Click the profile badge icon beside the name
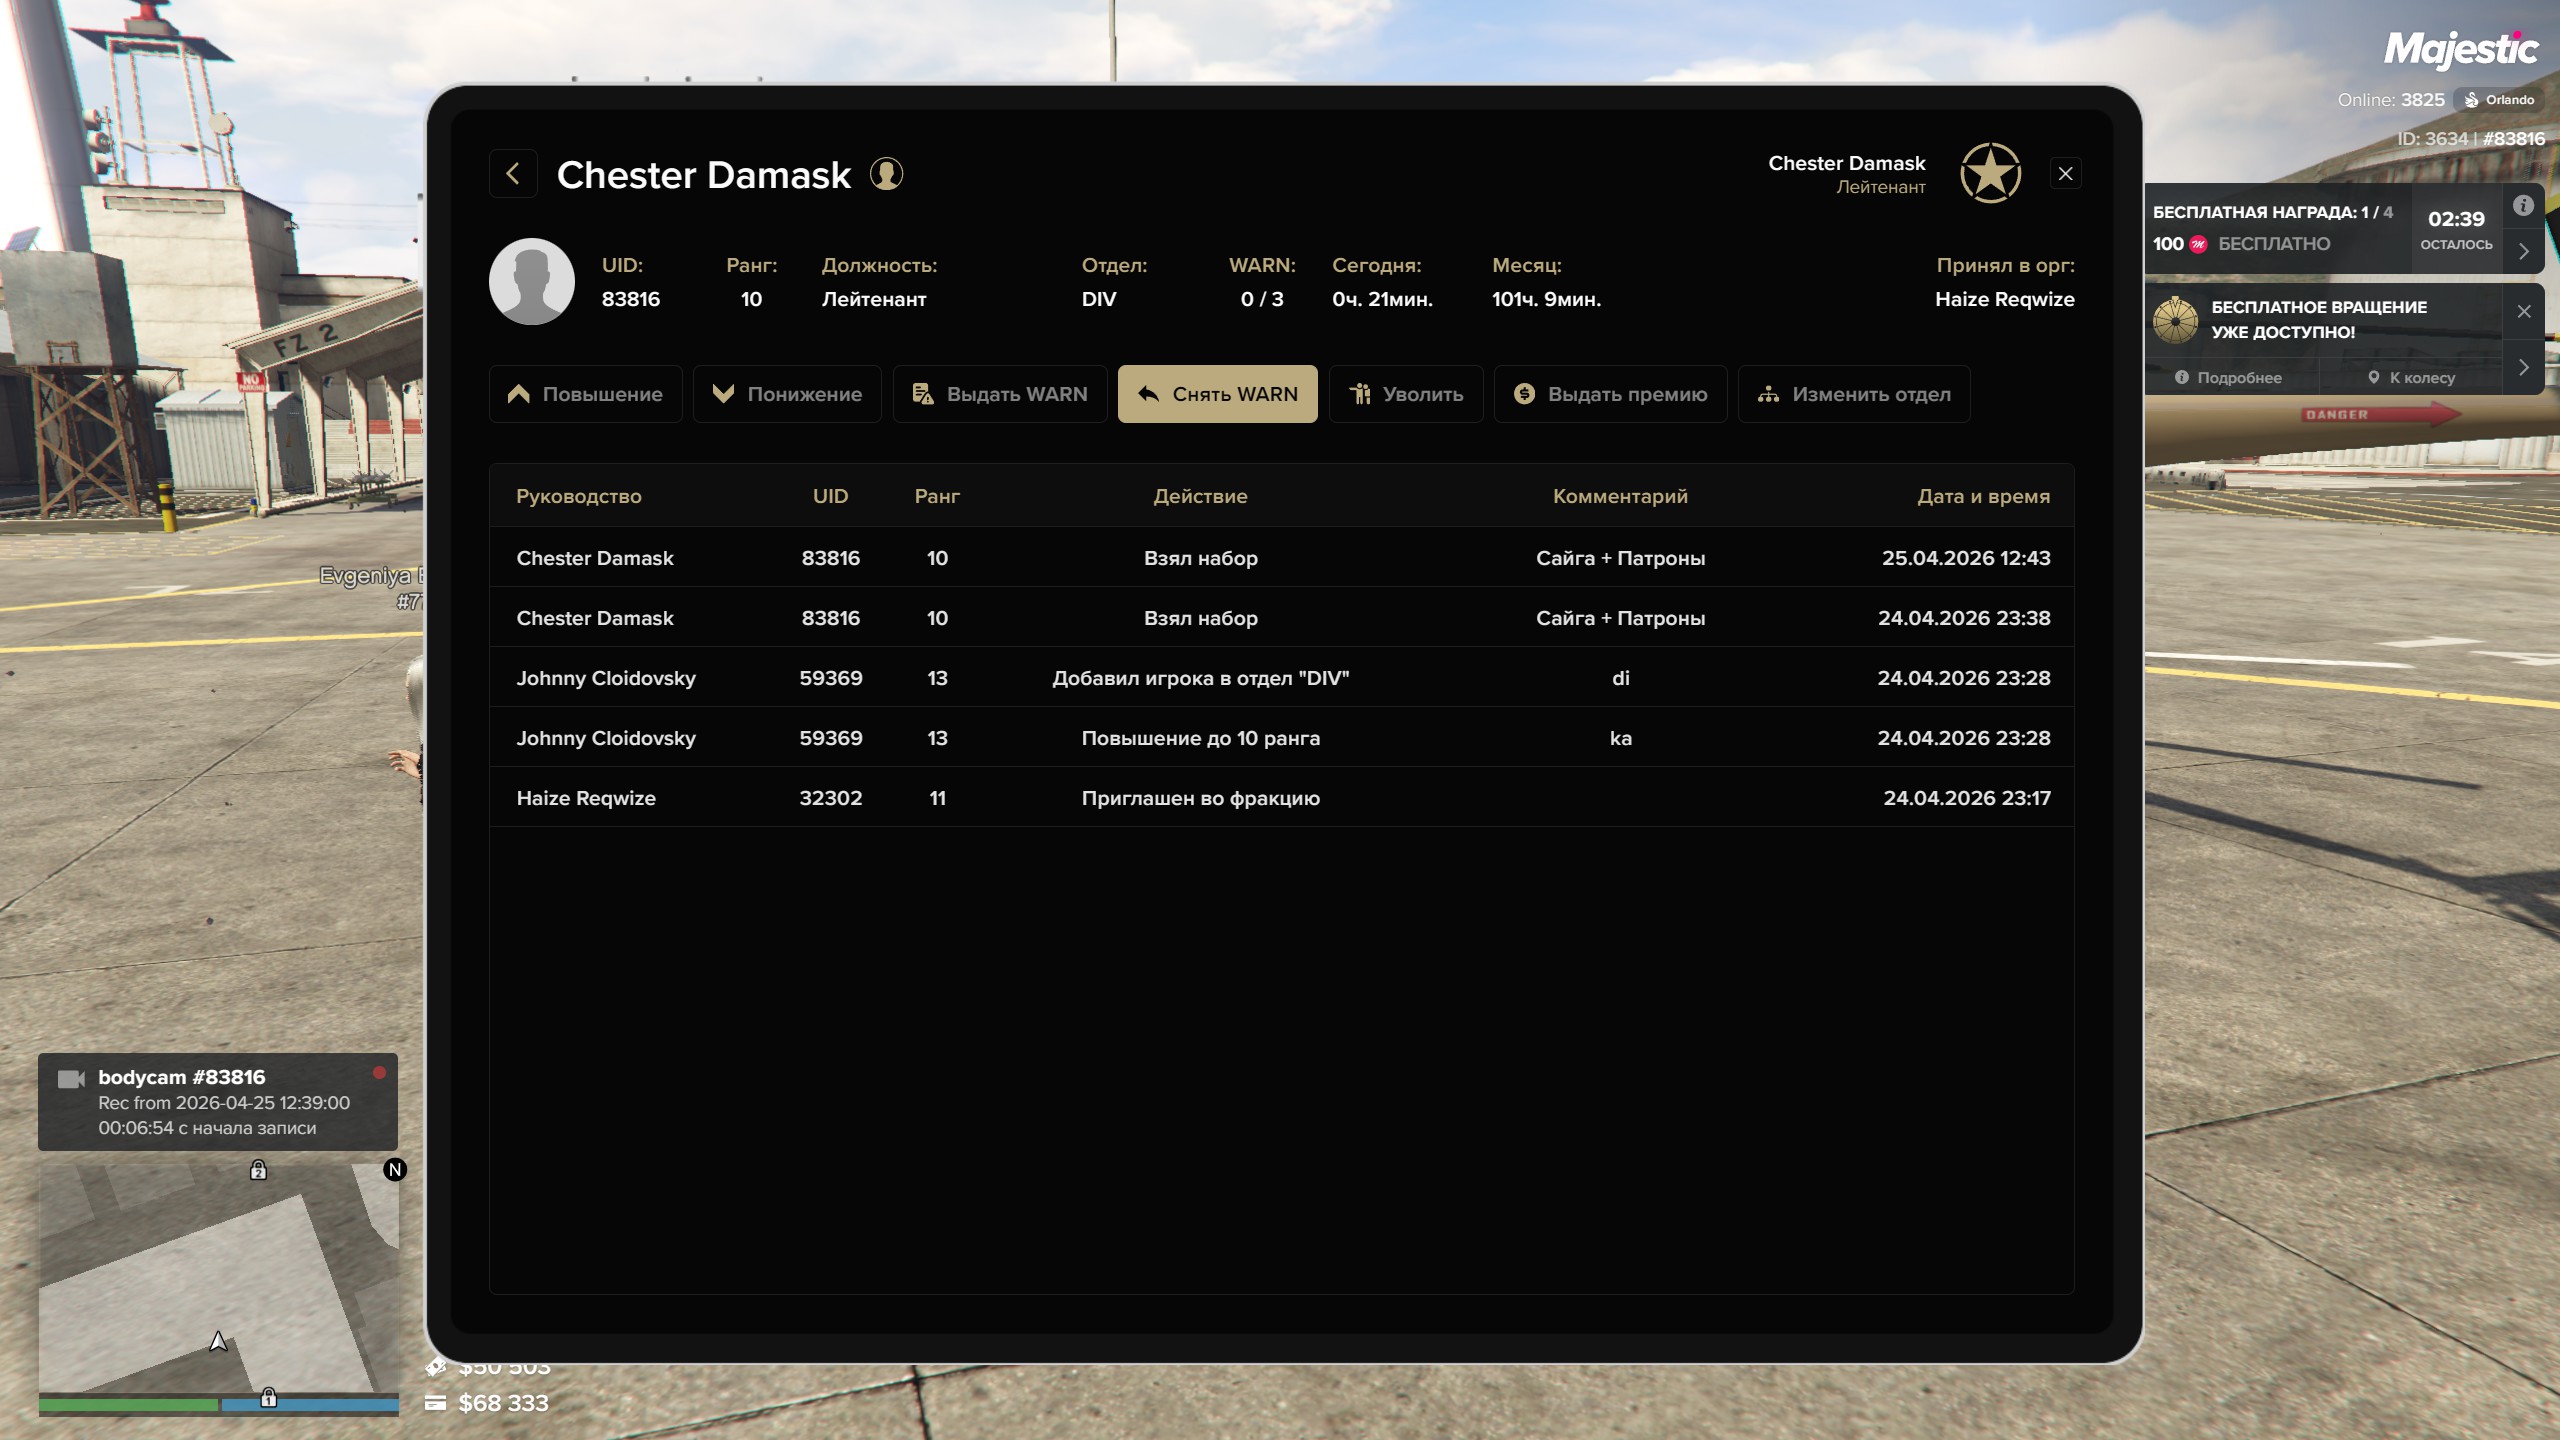 [x=886, y=174]
